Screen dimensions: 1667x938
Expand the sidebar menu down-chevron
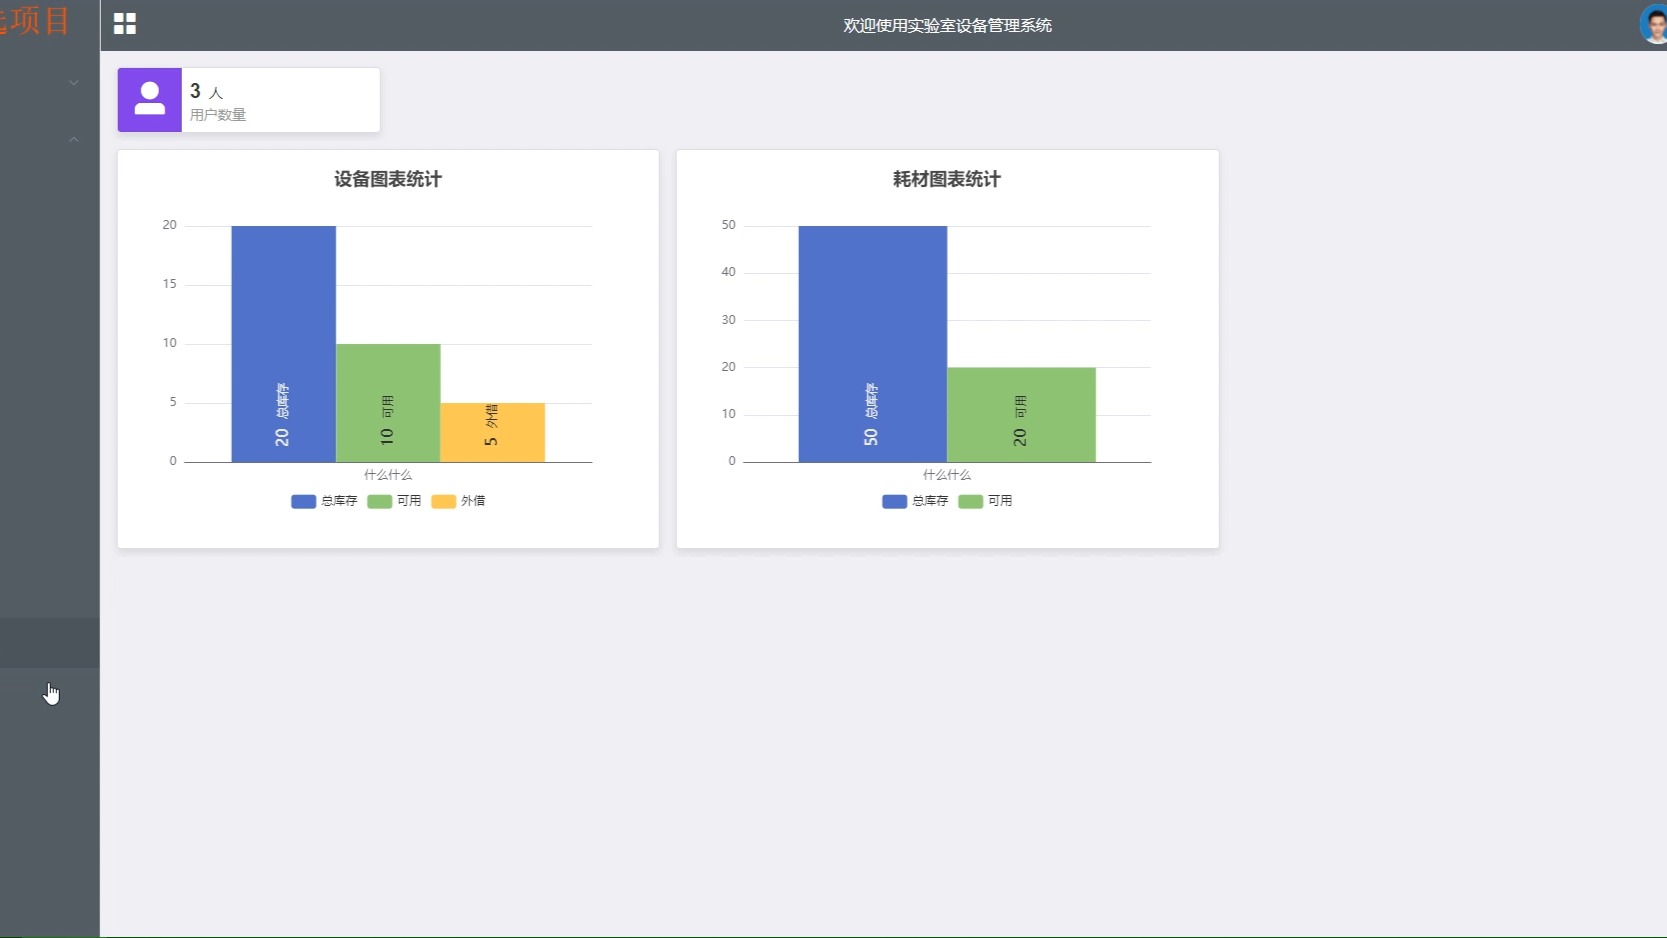pos(74,83)
